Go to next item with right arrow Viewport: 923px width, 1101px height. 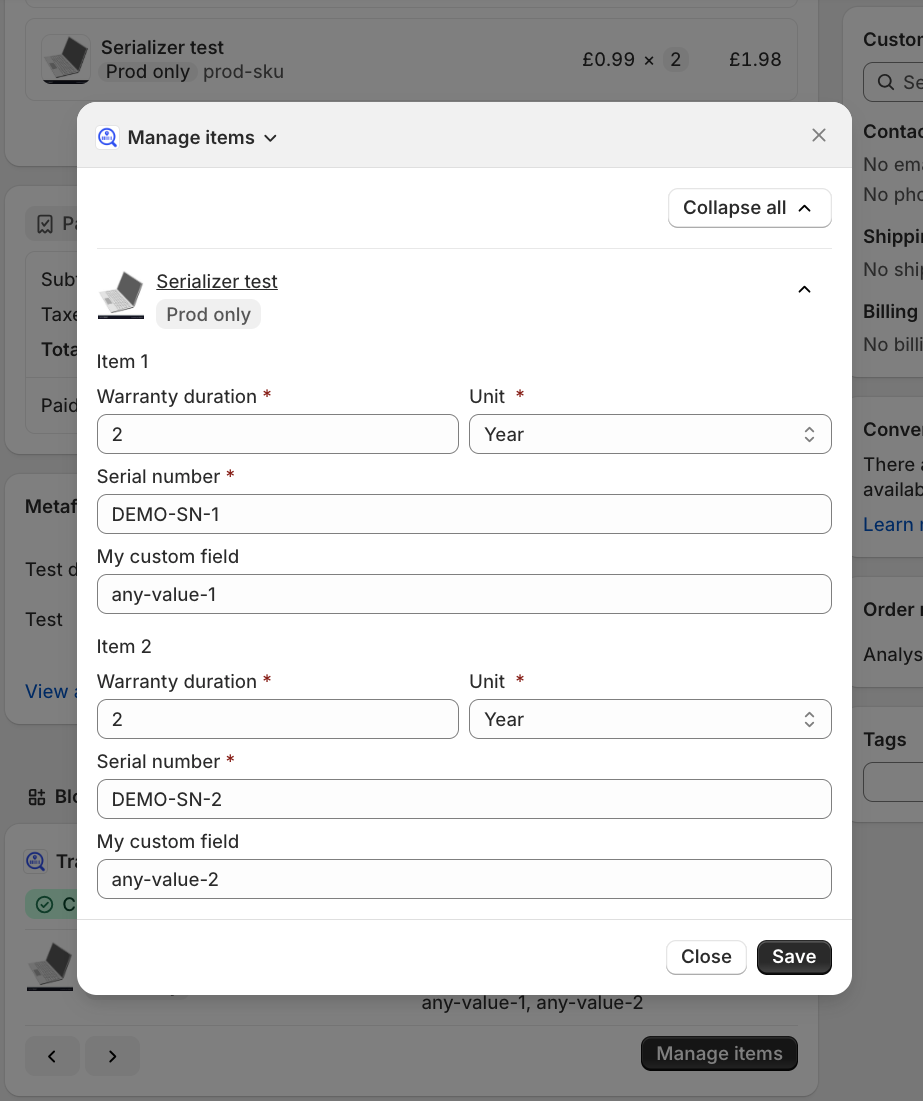click(112, 1056)
